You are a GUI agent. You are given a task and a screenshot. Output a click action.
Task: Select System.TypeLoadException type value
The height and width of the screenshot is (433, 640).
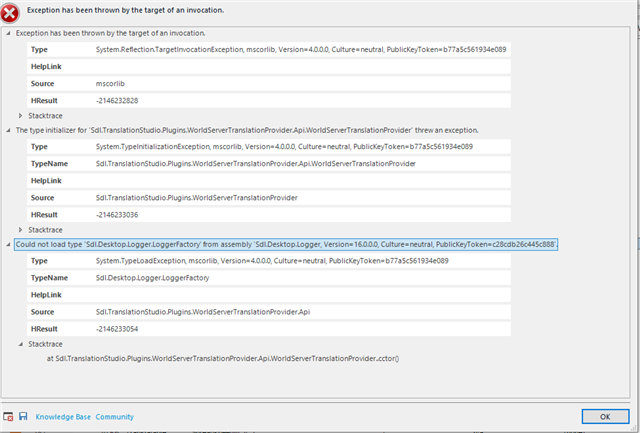point(272,261)
